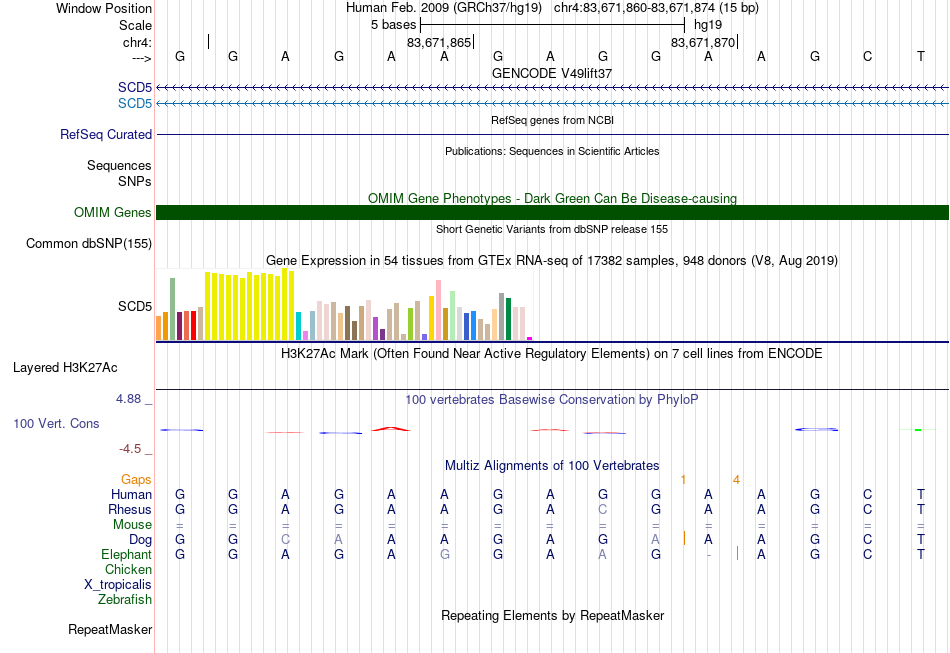Viewport: 950px width, 653px height.
Task: Click the SCD5 dark blue GENCODE transcript label
Action: click(x=135, y=88)
